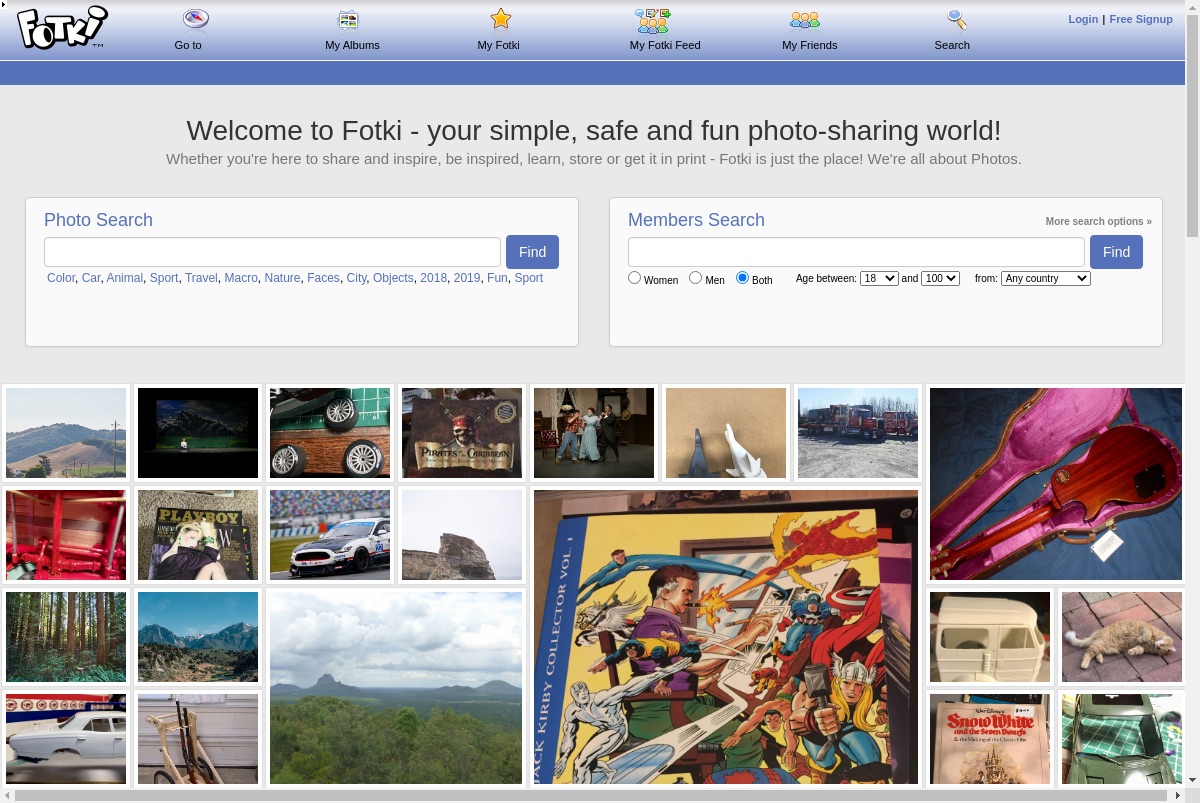Click the My Fotki star icon
1200x803 pixels.
tap(501, 19)
